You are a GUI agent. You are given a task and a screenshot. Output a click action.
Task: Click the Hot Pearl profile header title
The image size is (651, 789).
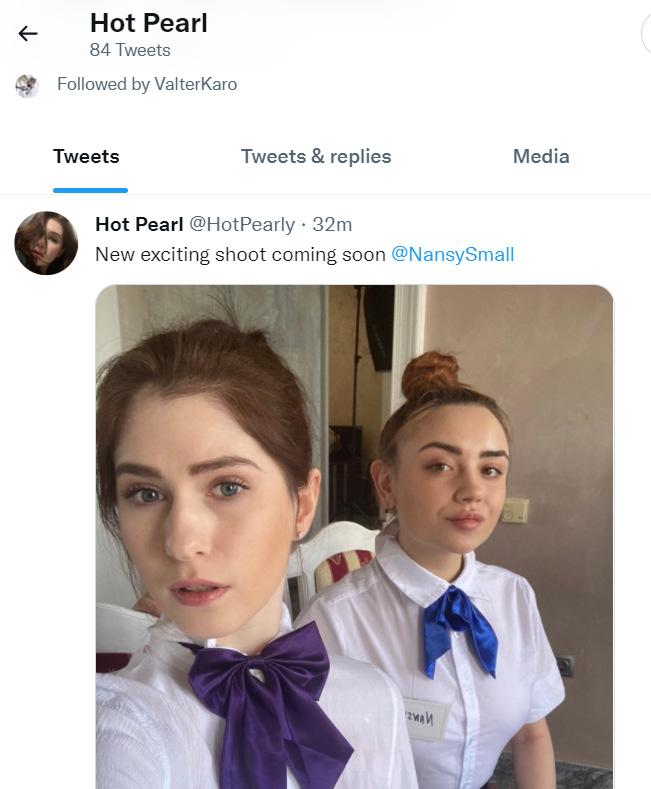[x=149, y=22]
